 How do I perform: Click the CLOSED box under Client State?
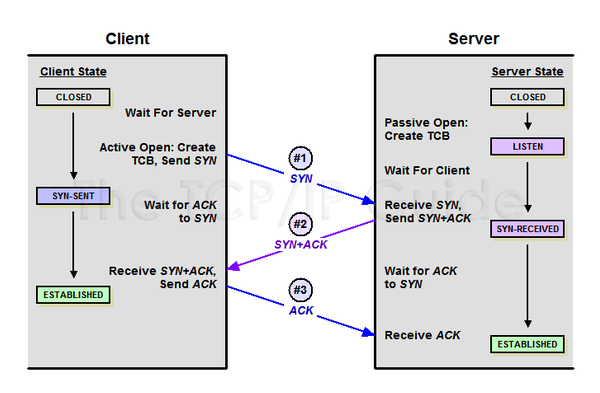[73, 97]
